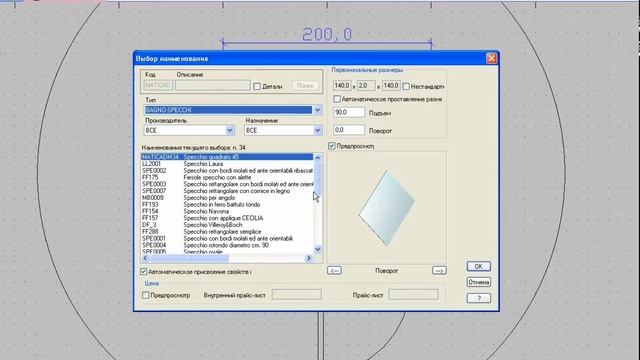
Task: Click the Поиск search button
Action: (305, 86)
